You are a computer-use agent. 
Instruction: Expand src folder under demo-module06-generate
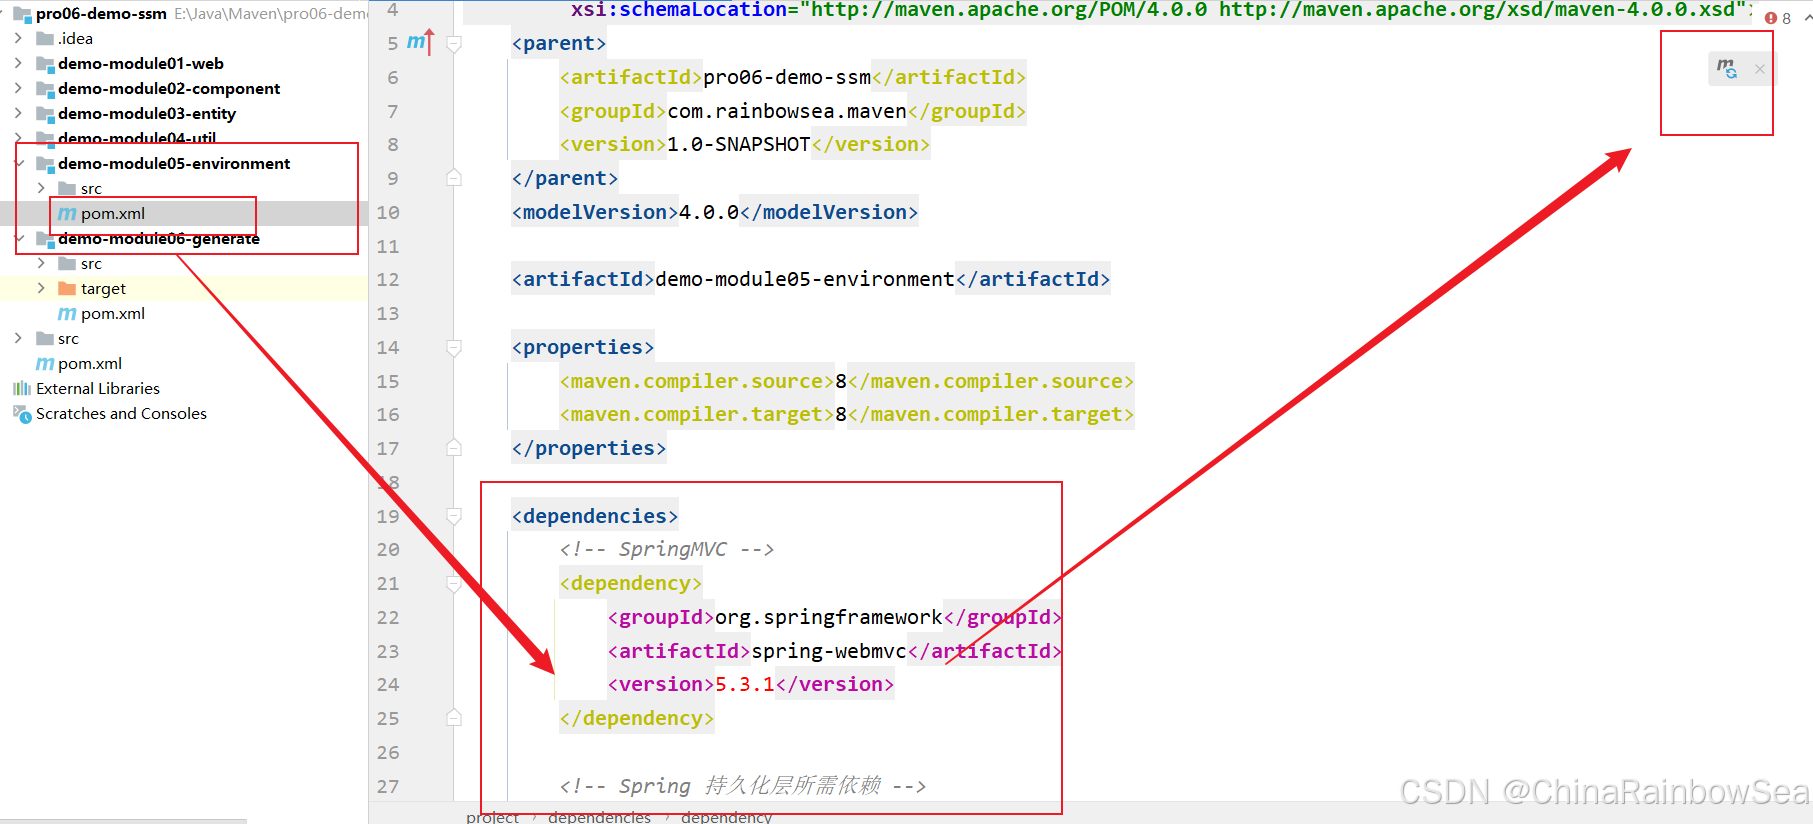pos(41,263)
